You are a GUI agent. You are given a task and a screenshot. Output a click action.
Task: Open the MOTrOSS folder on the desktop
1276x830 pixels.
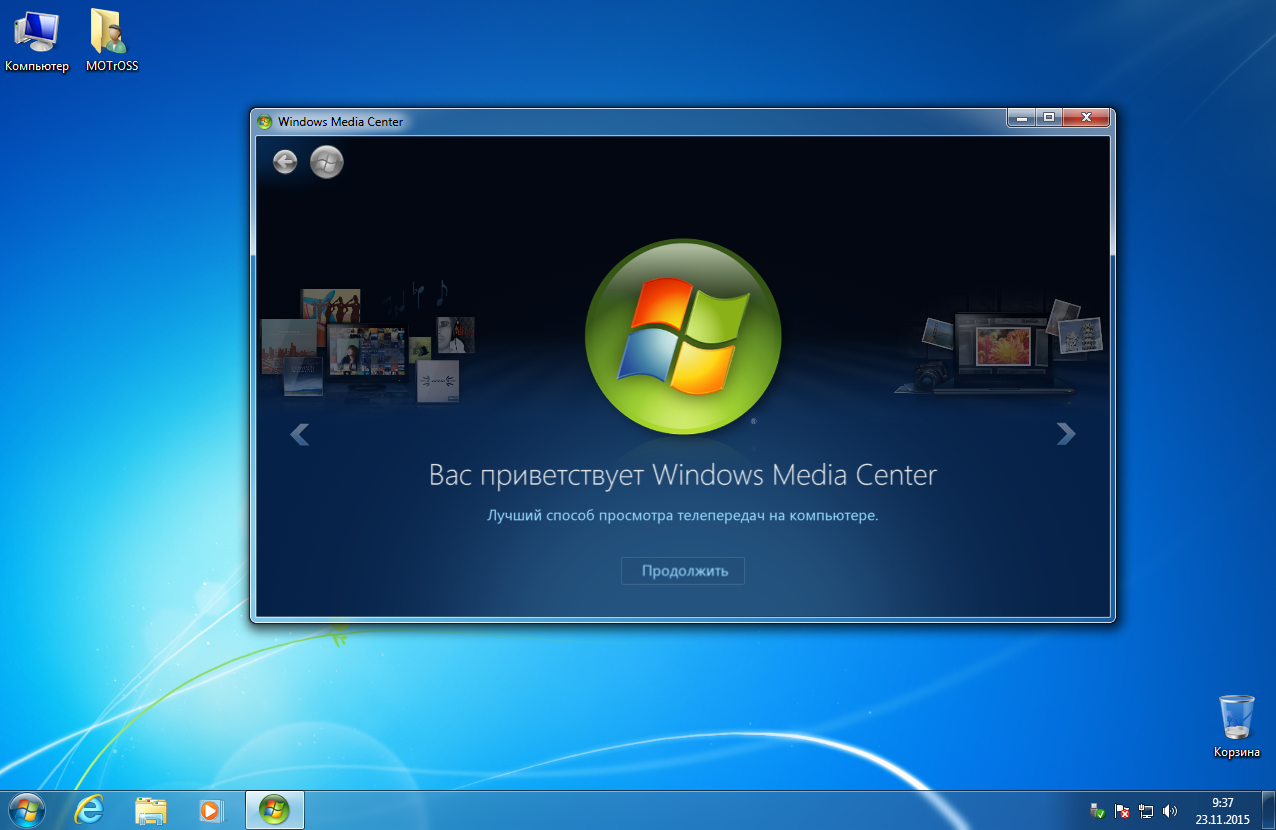point(111,42)
